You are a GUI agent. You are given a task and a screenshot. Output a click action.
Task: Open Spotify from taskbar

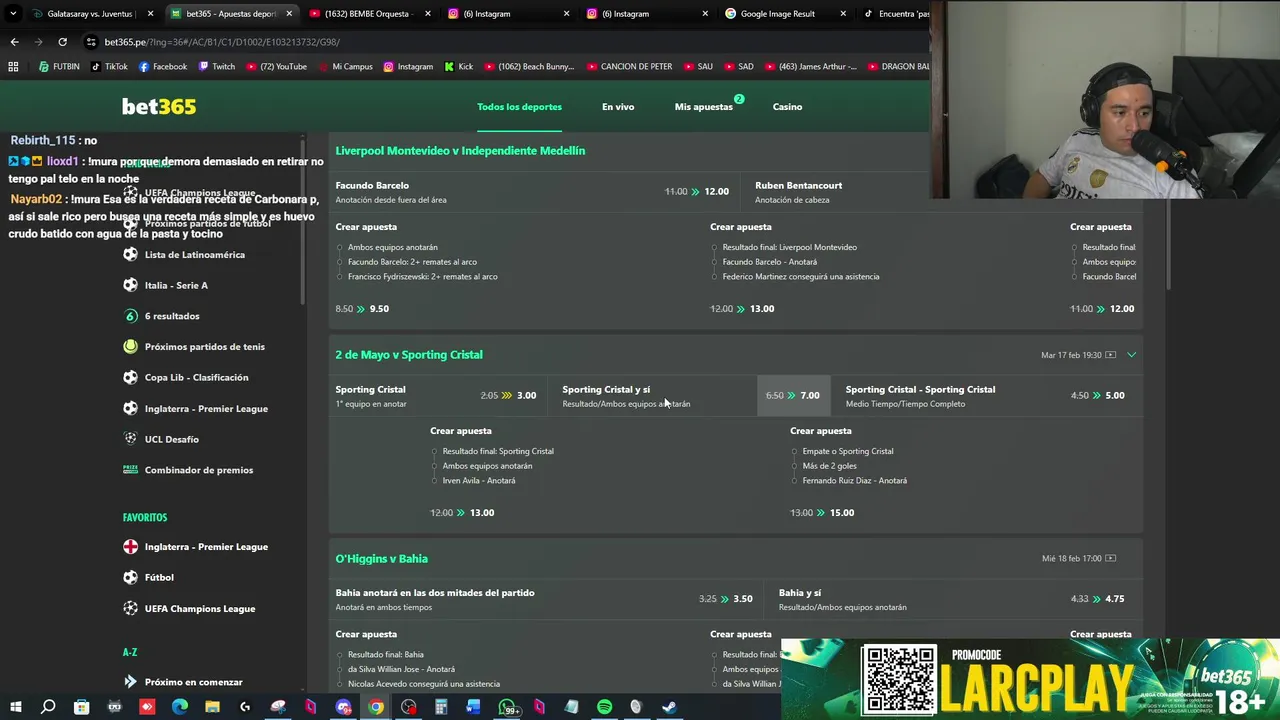click(x=604, y=707)
